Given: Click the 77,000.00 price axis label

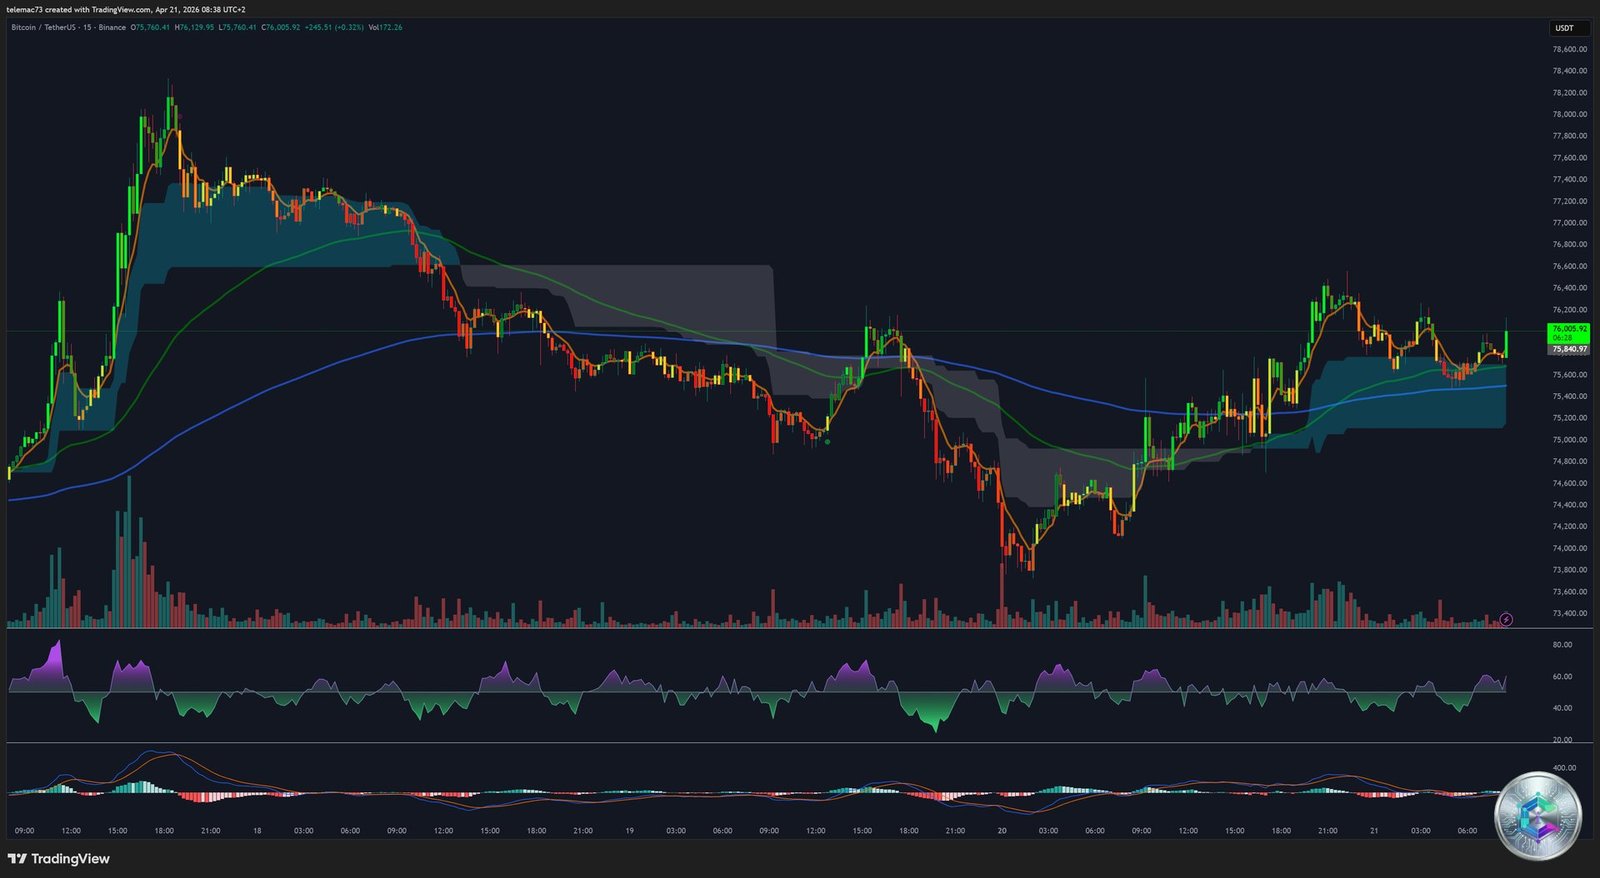Looking at the screenshot, I should tap(1569, 223).
